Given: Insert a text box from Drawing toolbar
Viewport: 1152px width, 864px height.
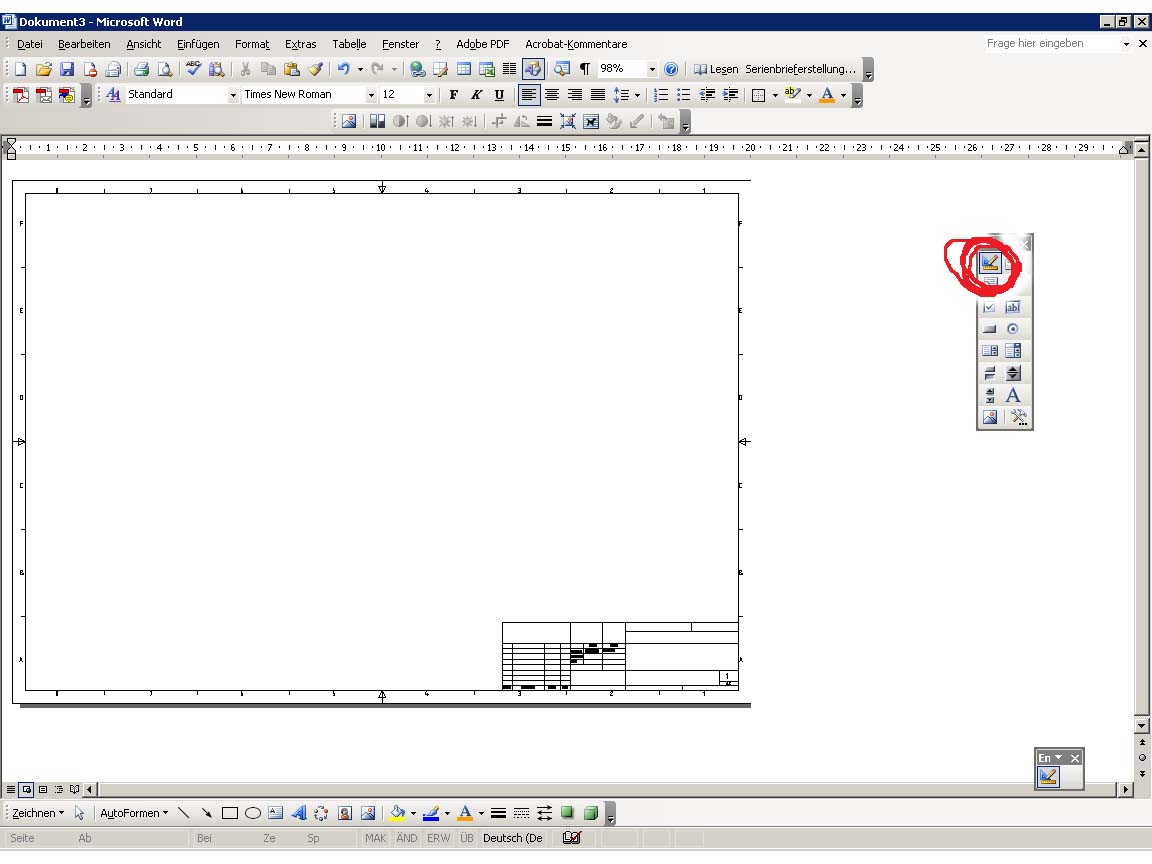Looking at the screenshot, I should coord(276,813).
